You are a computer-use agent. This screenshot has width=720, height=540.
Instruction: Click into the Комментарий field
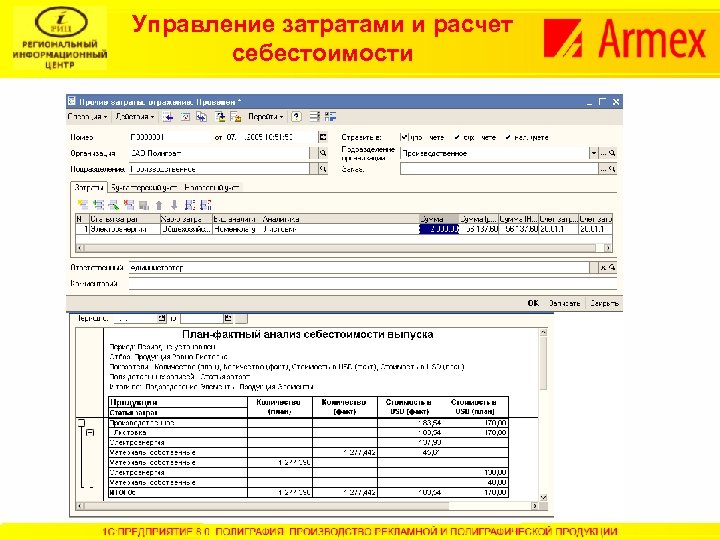tap(372, 283)
